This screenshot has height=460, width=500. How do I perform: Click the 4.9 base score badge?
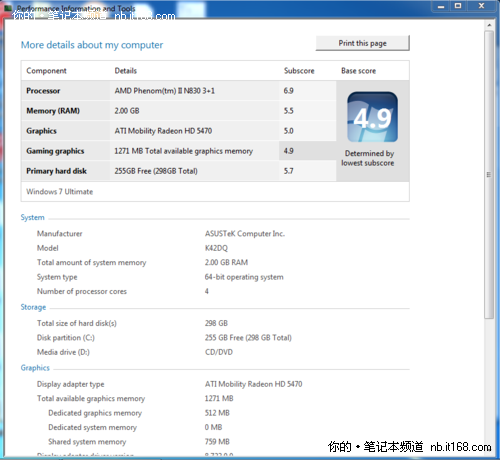(372, 117)
